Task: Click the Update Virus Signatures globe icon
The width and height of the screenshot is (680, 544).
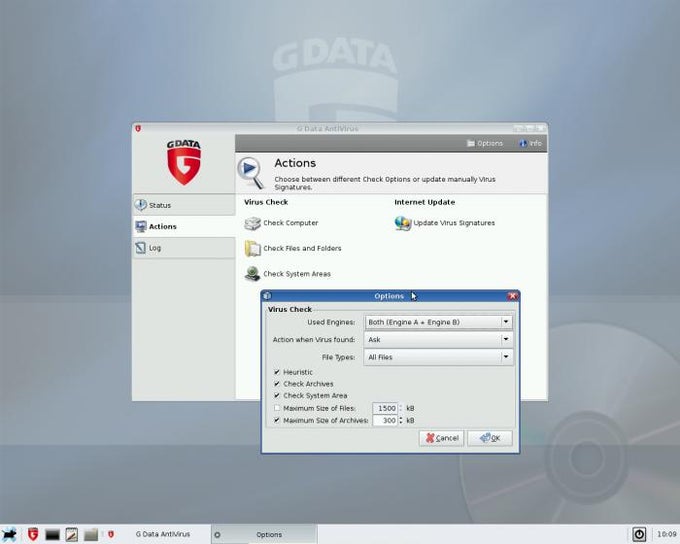Action: click(x=403, y=223)
